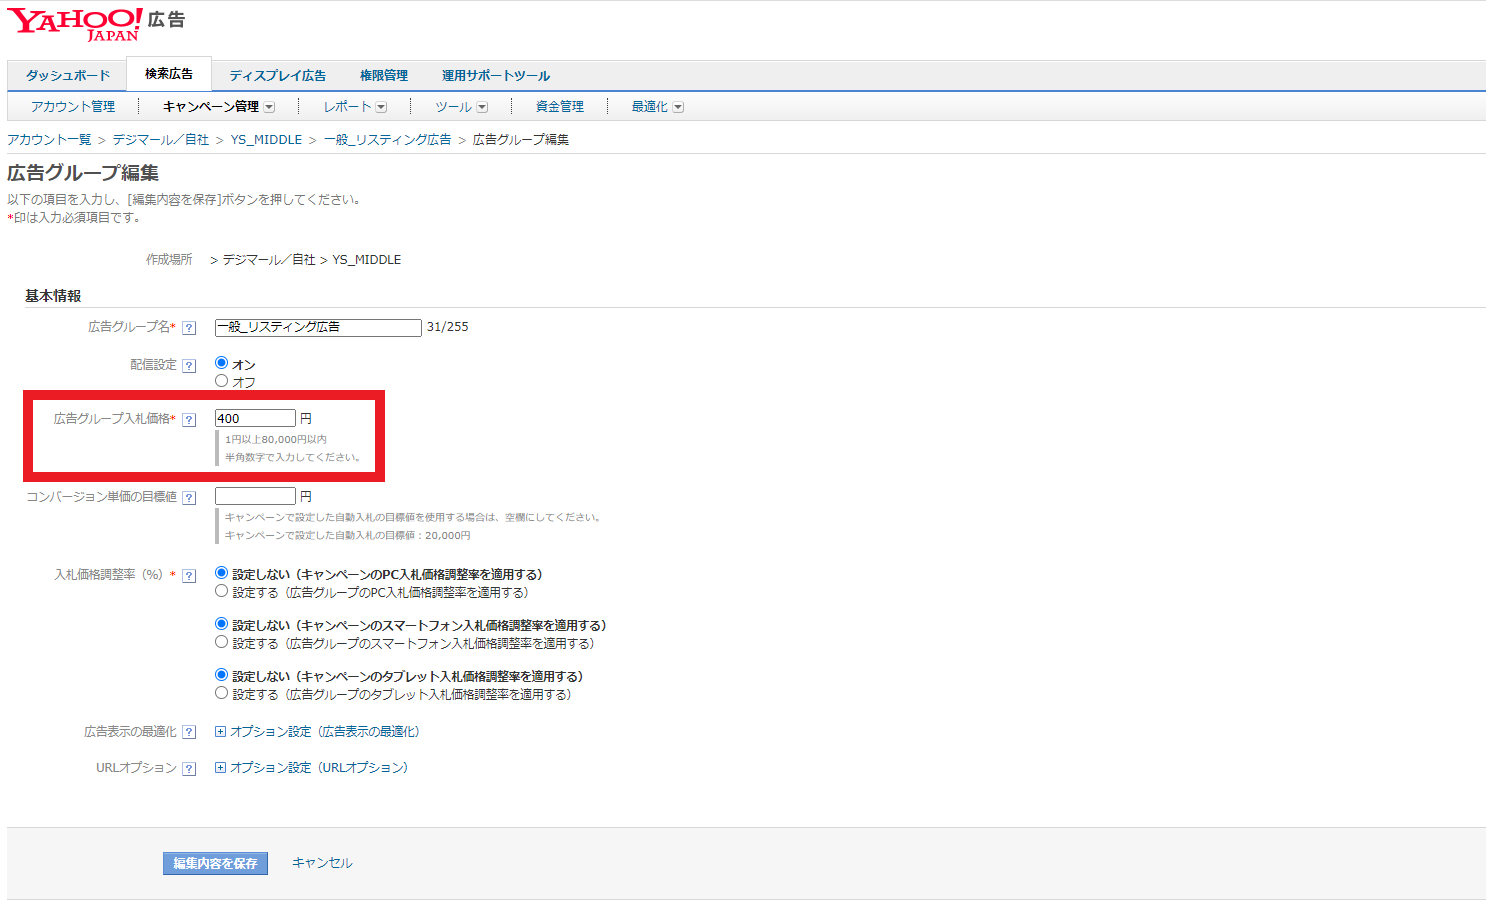Select 設定する for PC bid adjustment
The width and height of the screenshot is (1486, 922).
pyautogui.click(x=221, y=591)
